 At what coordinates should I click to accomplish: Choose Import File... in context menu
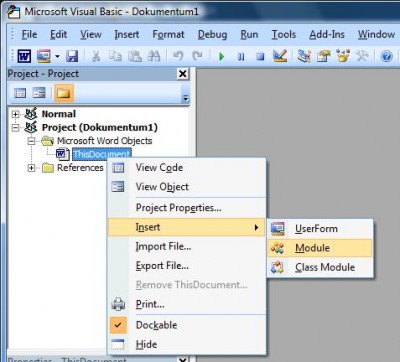(187, 246)
